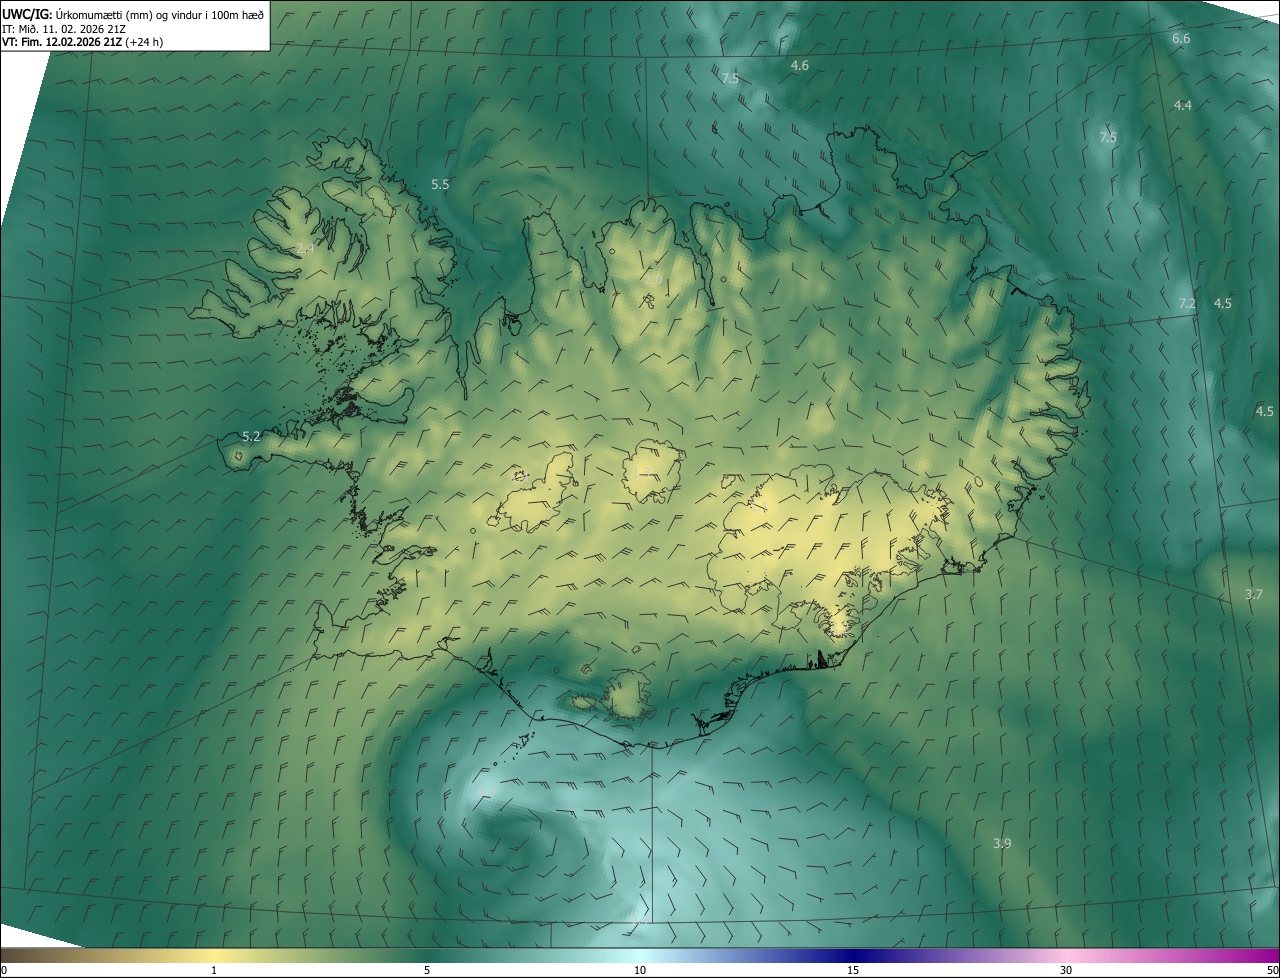This screenshot has height=978, width=1280.
Task: Click the colour scale tick label 30
Action: [x=1066, y=971]
